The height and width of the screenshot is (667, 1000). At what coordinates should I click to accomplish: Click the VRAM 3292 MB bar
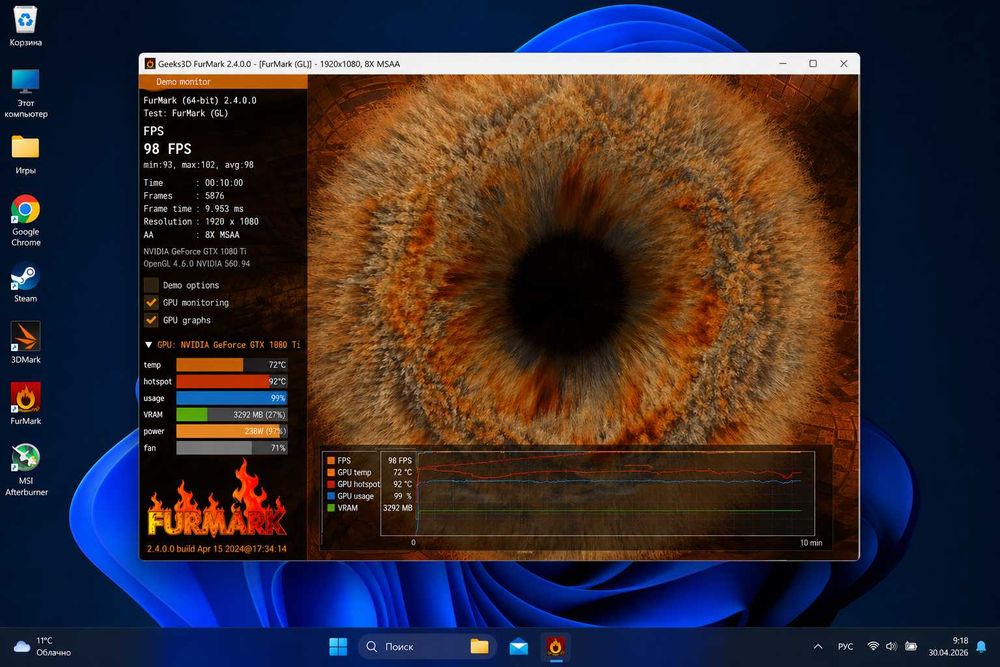pos(232,414)
